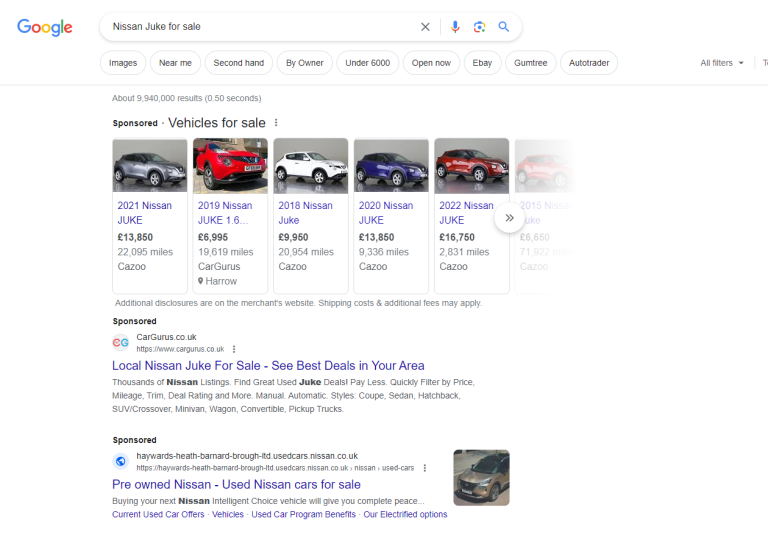The height and width of the screenshot is (535, 768).
Task: Open the three-dot menu for CarGurus ad
Action: (x=234, y=349)
